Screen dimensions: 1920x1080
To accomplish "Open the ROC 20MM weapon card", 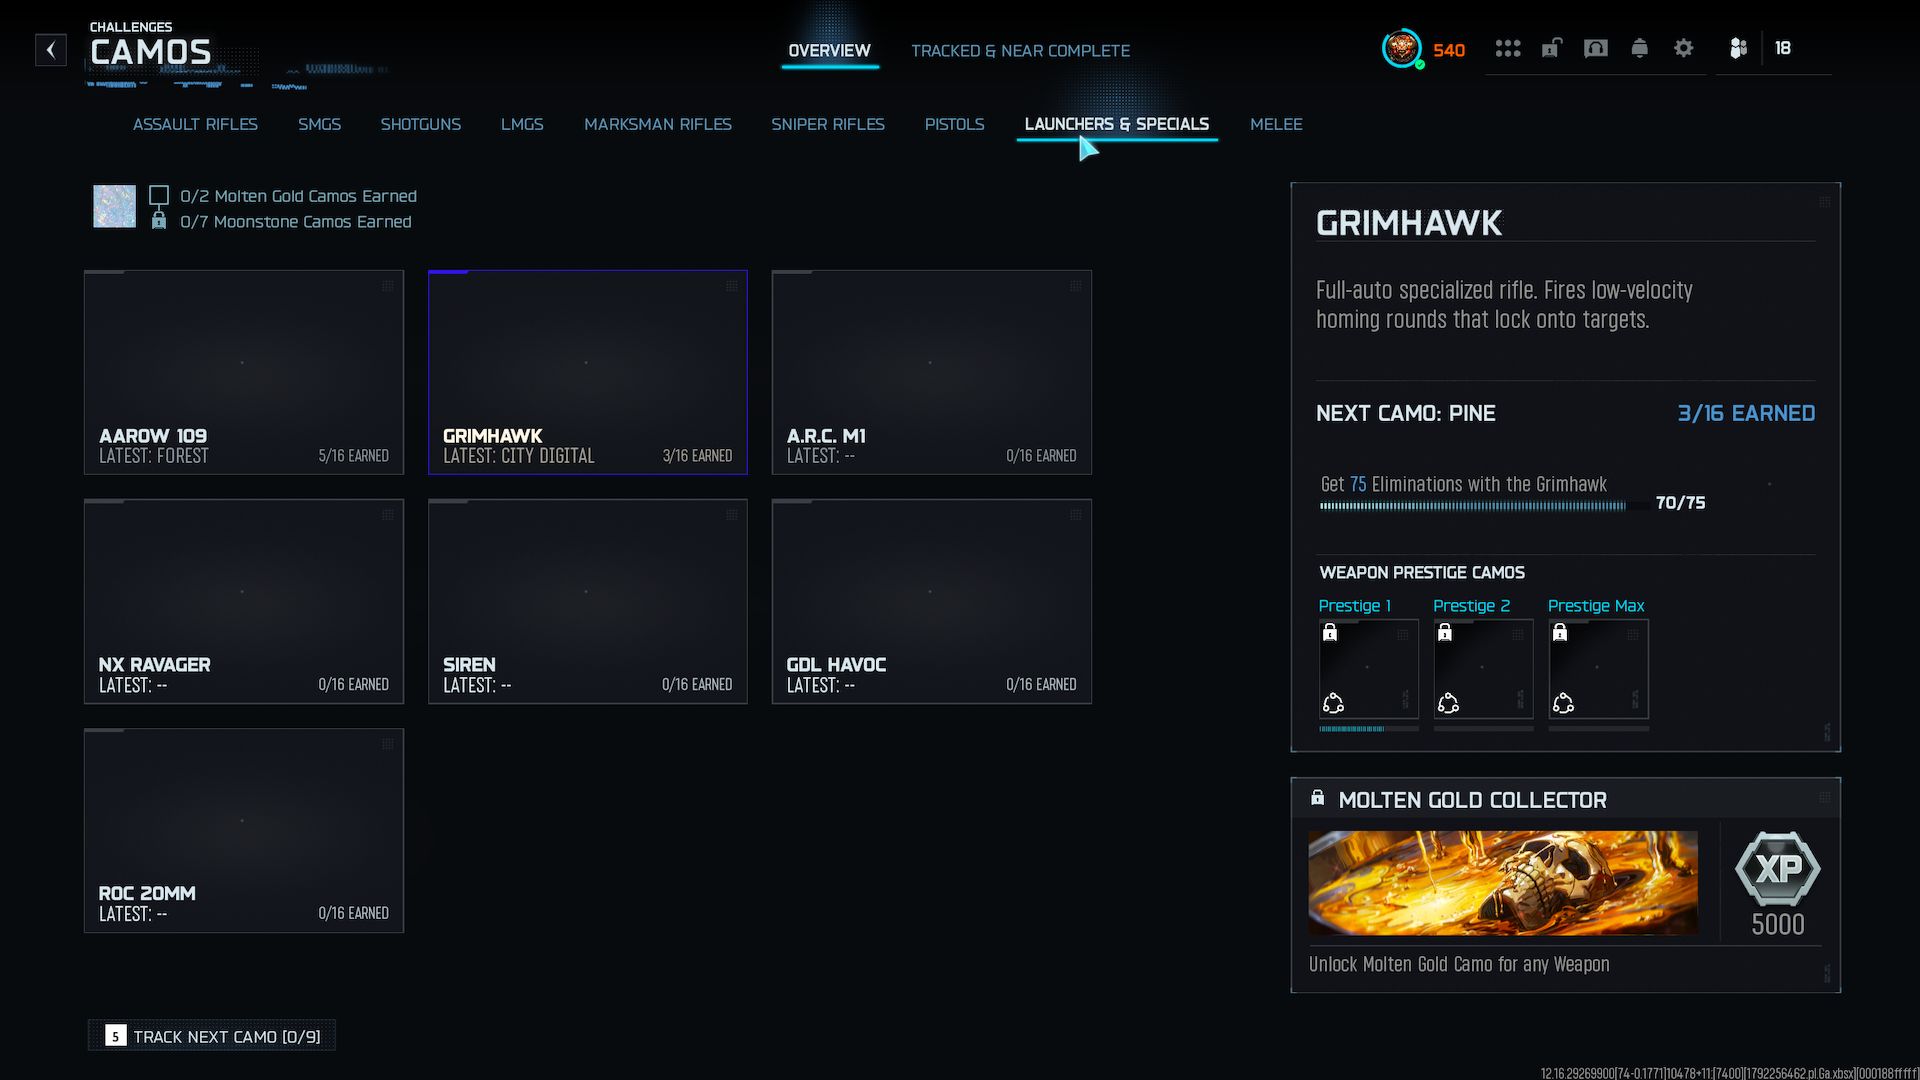I will click(x=244, y=830).
